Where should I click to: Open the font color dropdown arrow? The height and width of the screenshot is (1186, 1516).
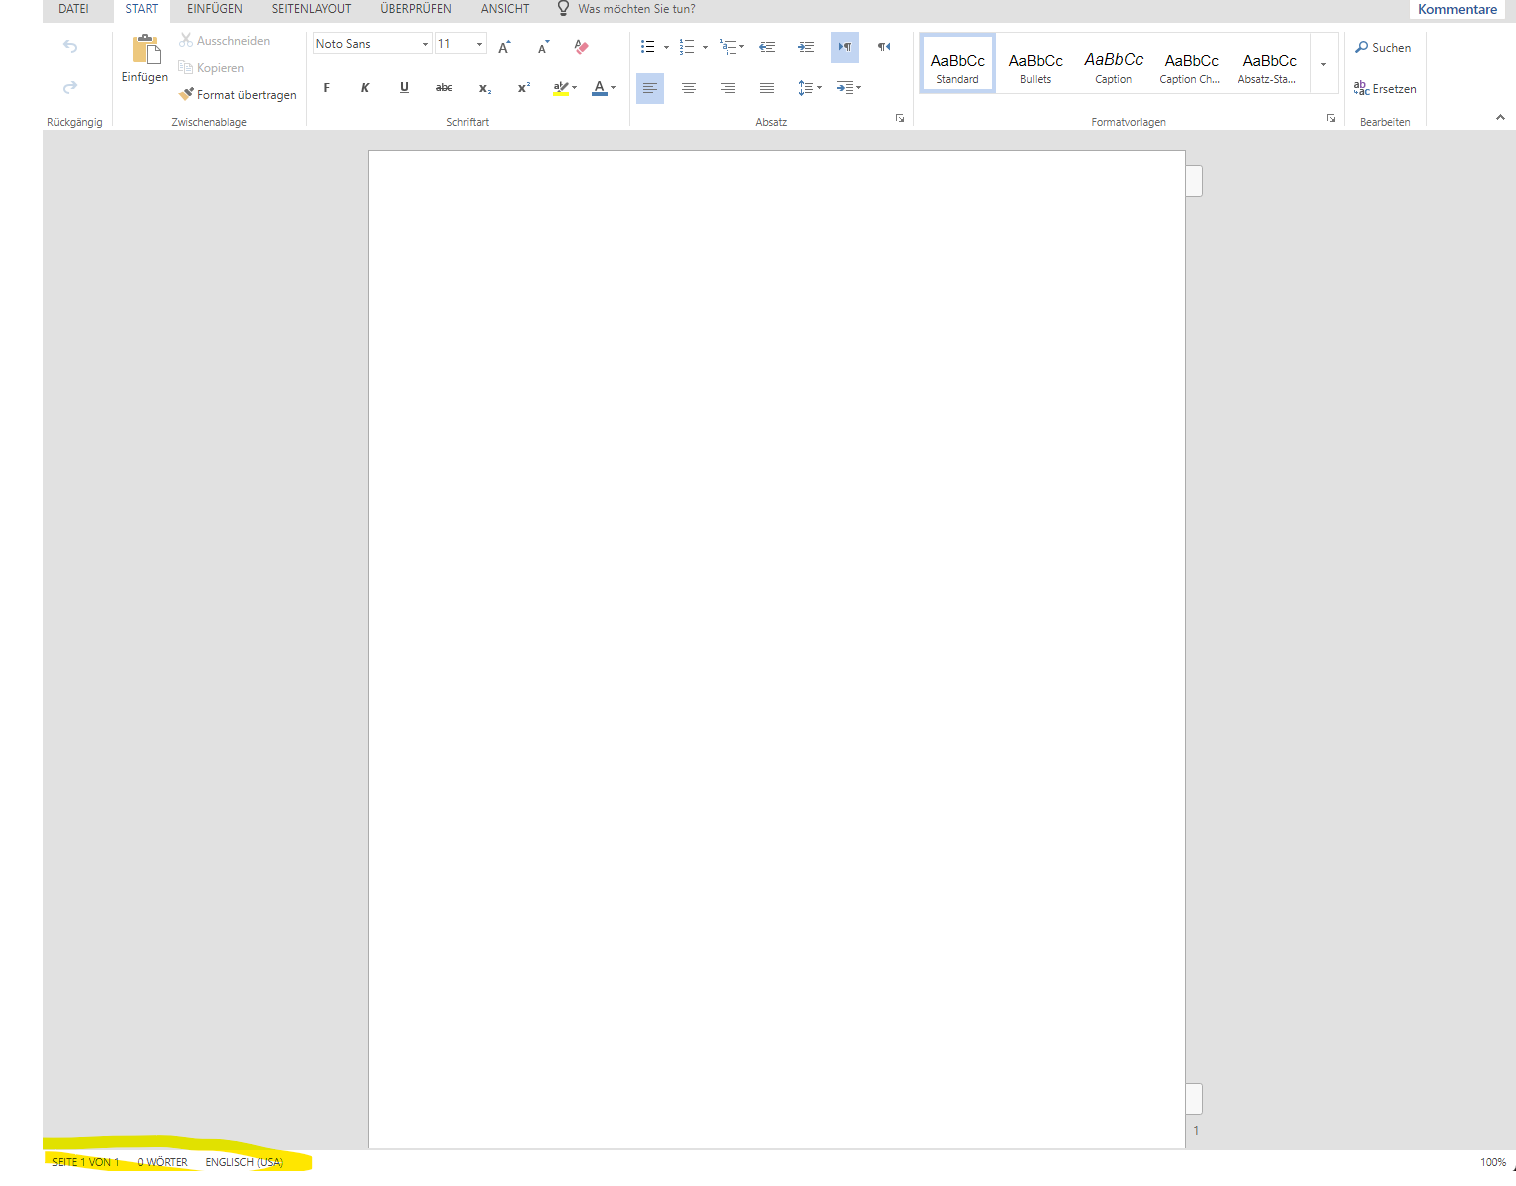click(614, 88)
